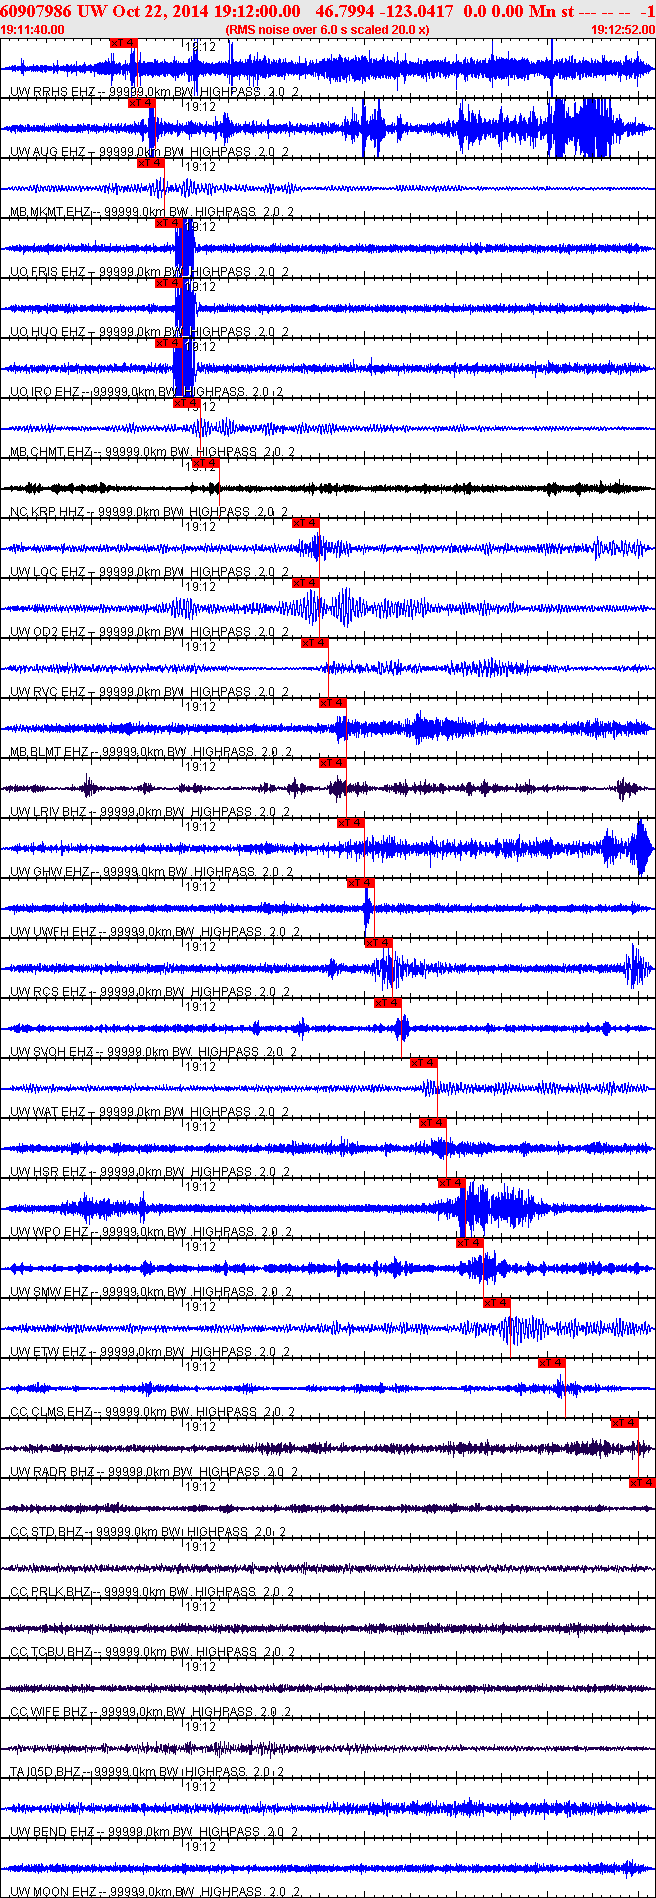Click the event coordinates 46.7994 -123.0417
The height and width of the screenshot is (1898, 656).
click(384, 11)
